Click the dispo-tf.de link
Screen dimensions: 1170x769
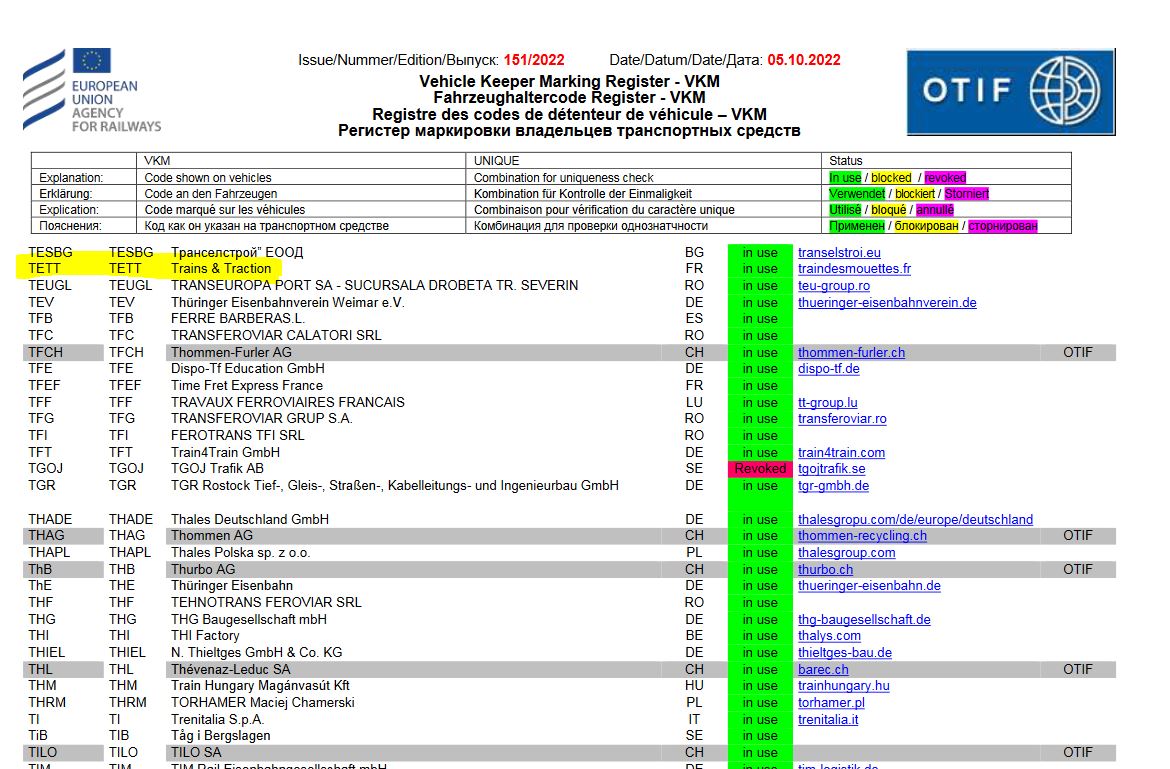pyautogui.click(x=828, y=368)
